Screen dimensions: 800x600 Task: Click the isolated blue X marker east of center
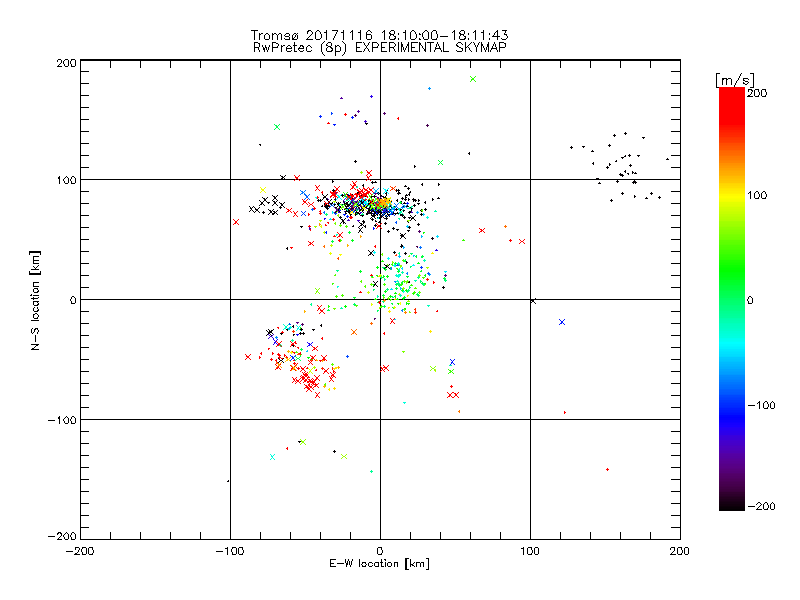click(562, 322)
